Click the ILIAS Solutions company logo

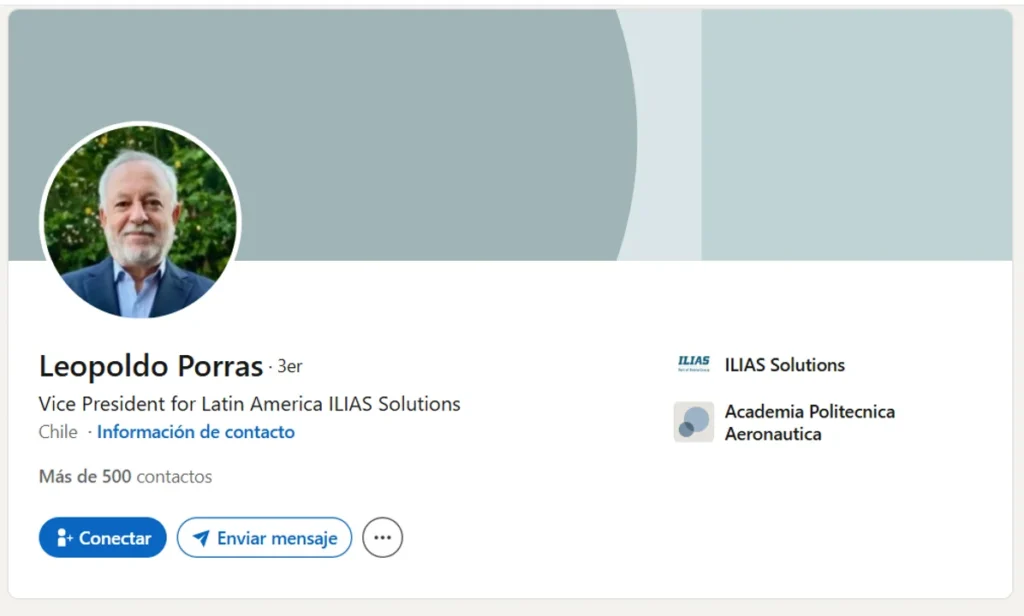693,365
